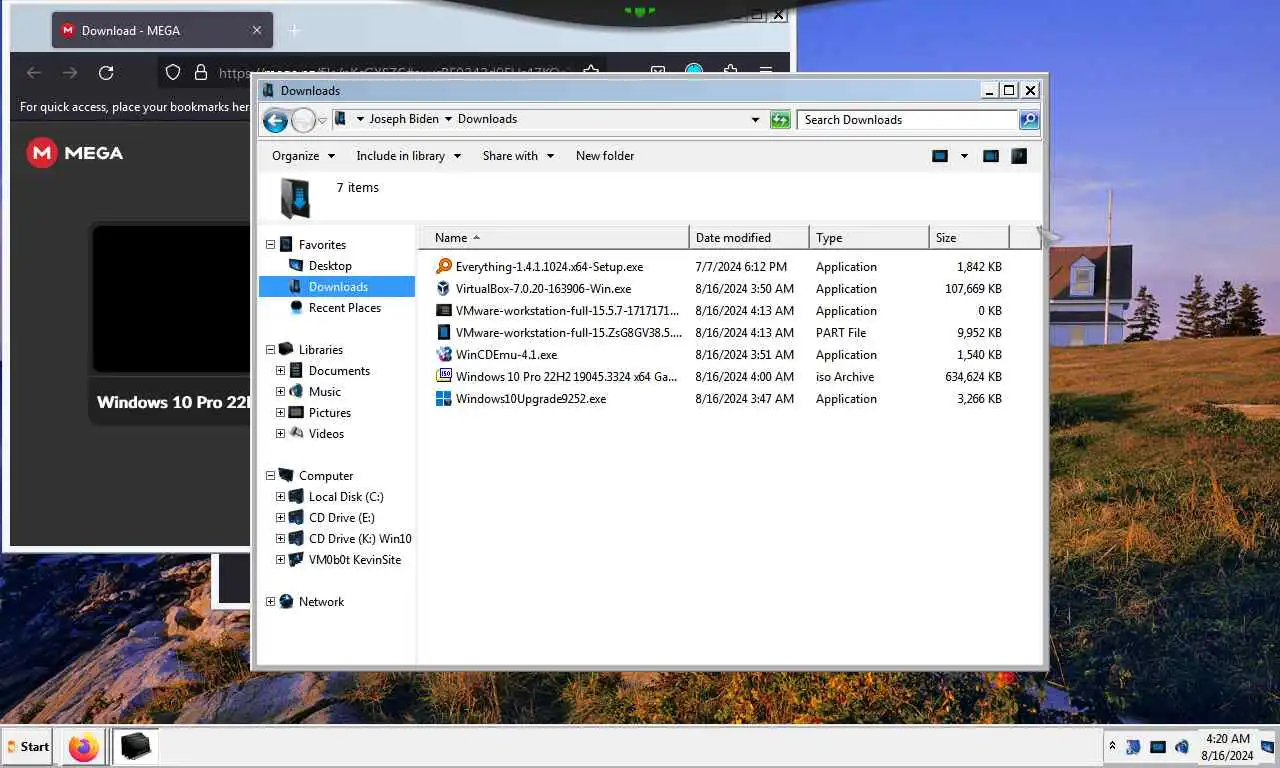Open Include in library dropdown
Screen dimensions: 1280x768
pyautogui.click(x=408, y=156)
